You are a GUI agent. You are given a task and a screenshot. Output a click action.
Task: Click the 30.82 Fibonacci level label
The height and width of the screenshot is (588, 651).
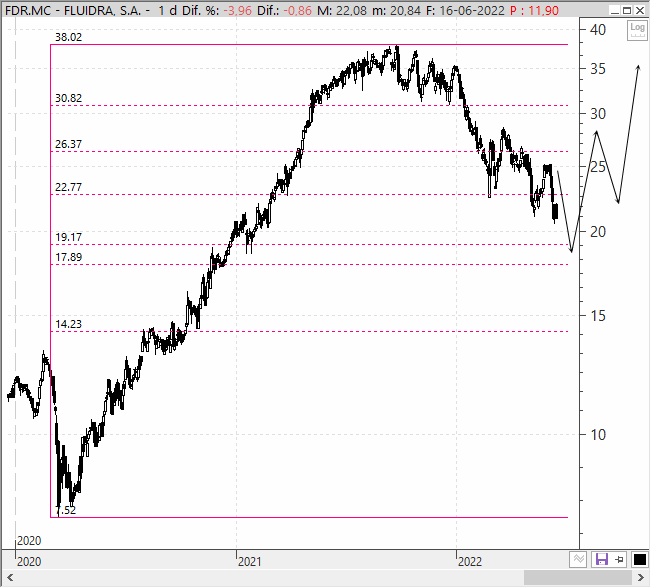click(69, 98)
